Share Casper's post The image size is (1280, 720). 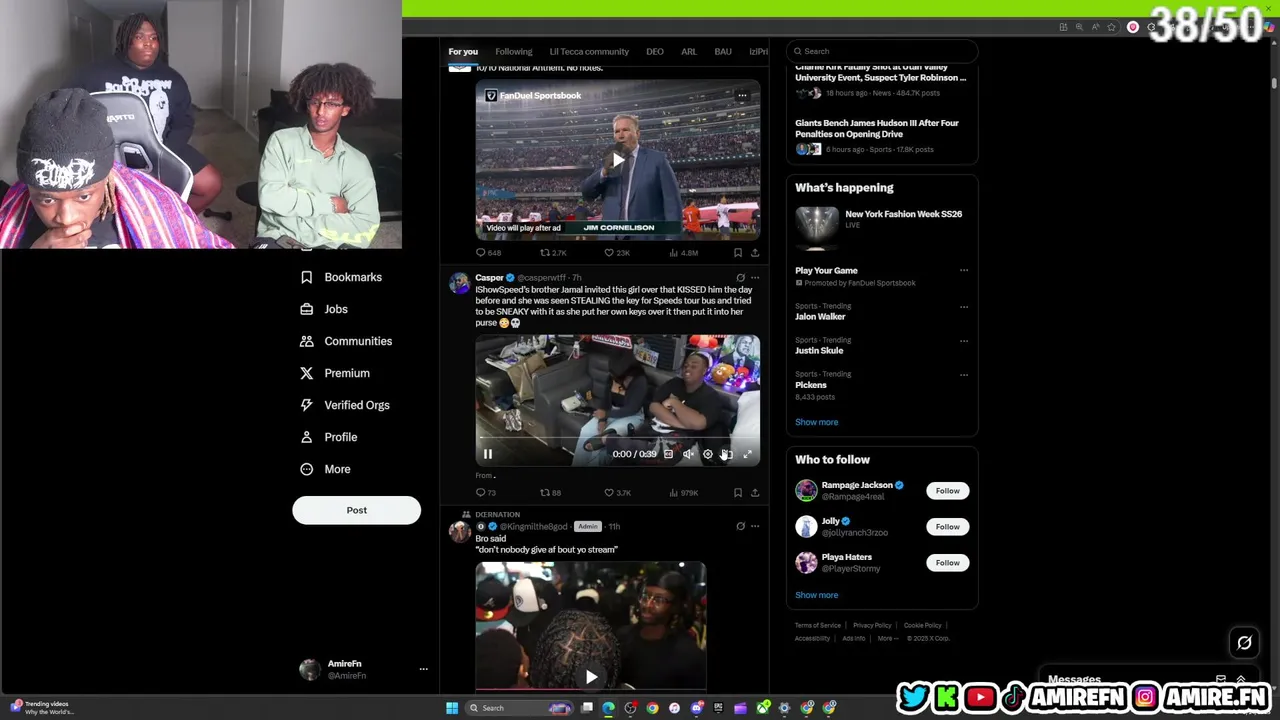pyautogui.click(x=755, y=492)
